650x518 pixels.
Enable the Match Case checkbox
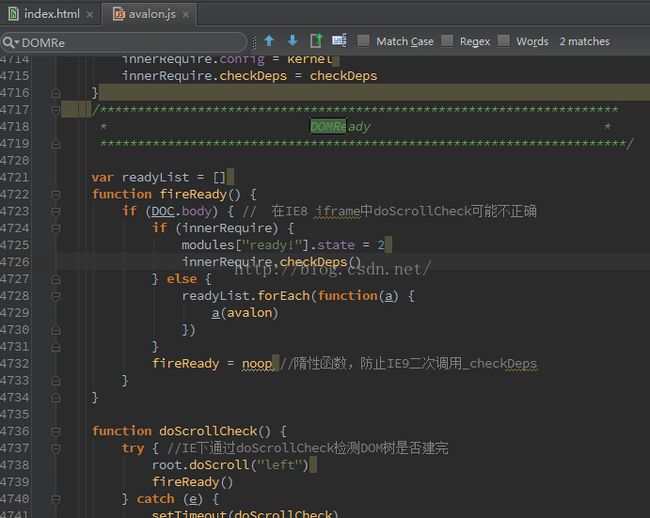tap(364, 41)
